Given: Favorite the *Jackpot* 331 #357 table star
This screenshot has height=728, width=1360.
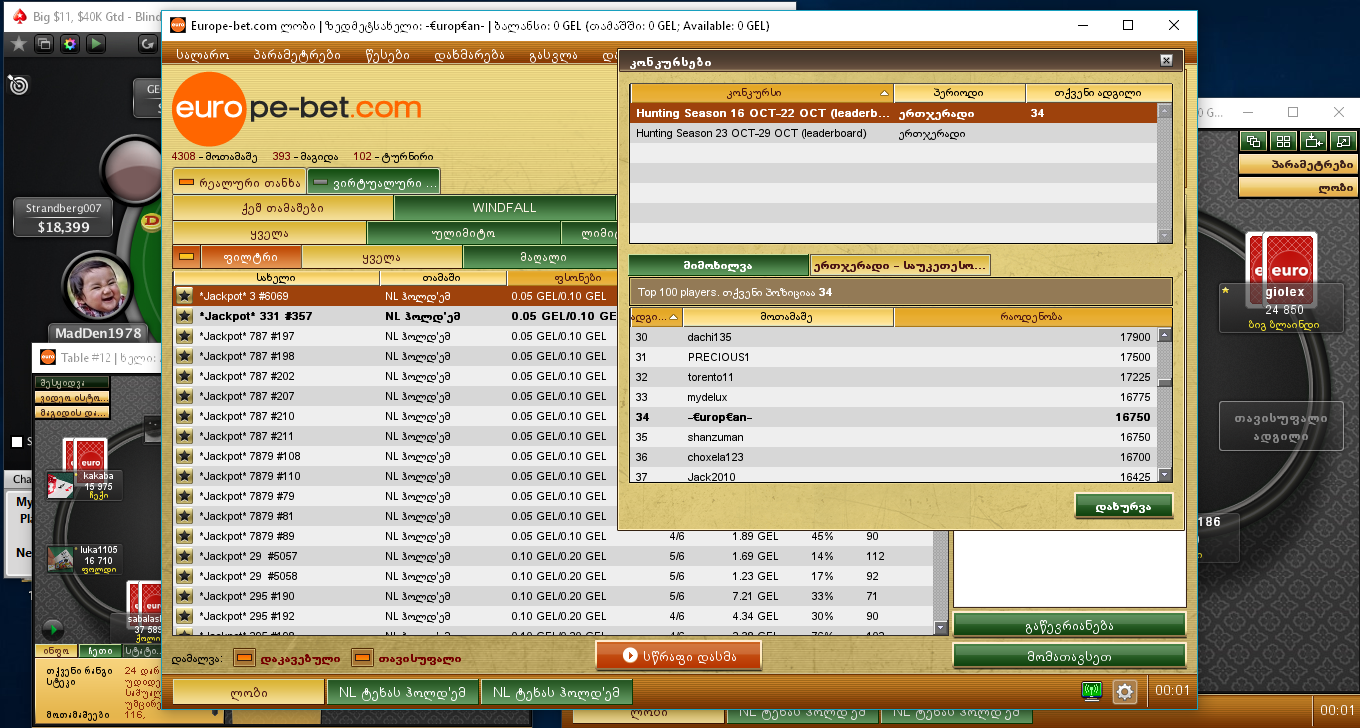Looking at the screenshot, I should pyautogui.click(x=184, y=316).
